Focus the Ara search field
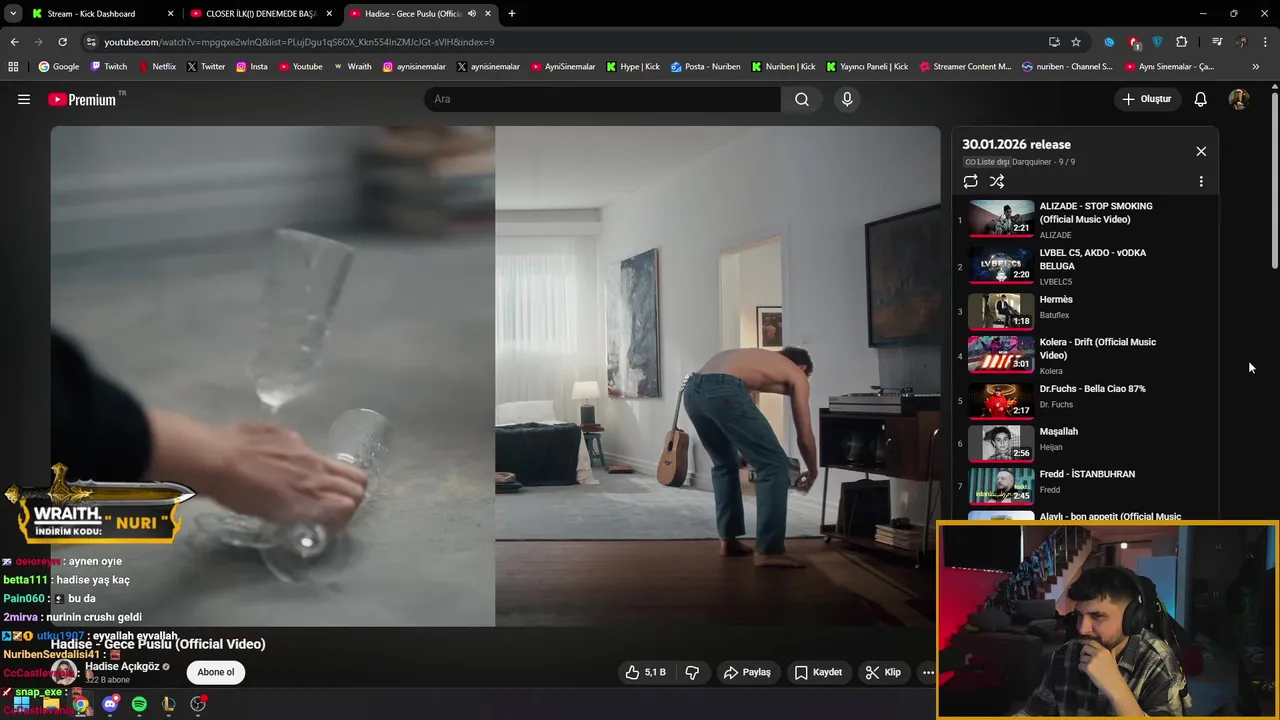This screenshot has width=1280, height=720. [x=602, y=99]
